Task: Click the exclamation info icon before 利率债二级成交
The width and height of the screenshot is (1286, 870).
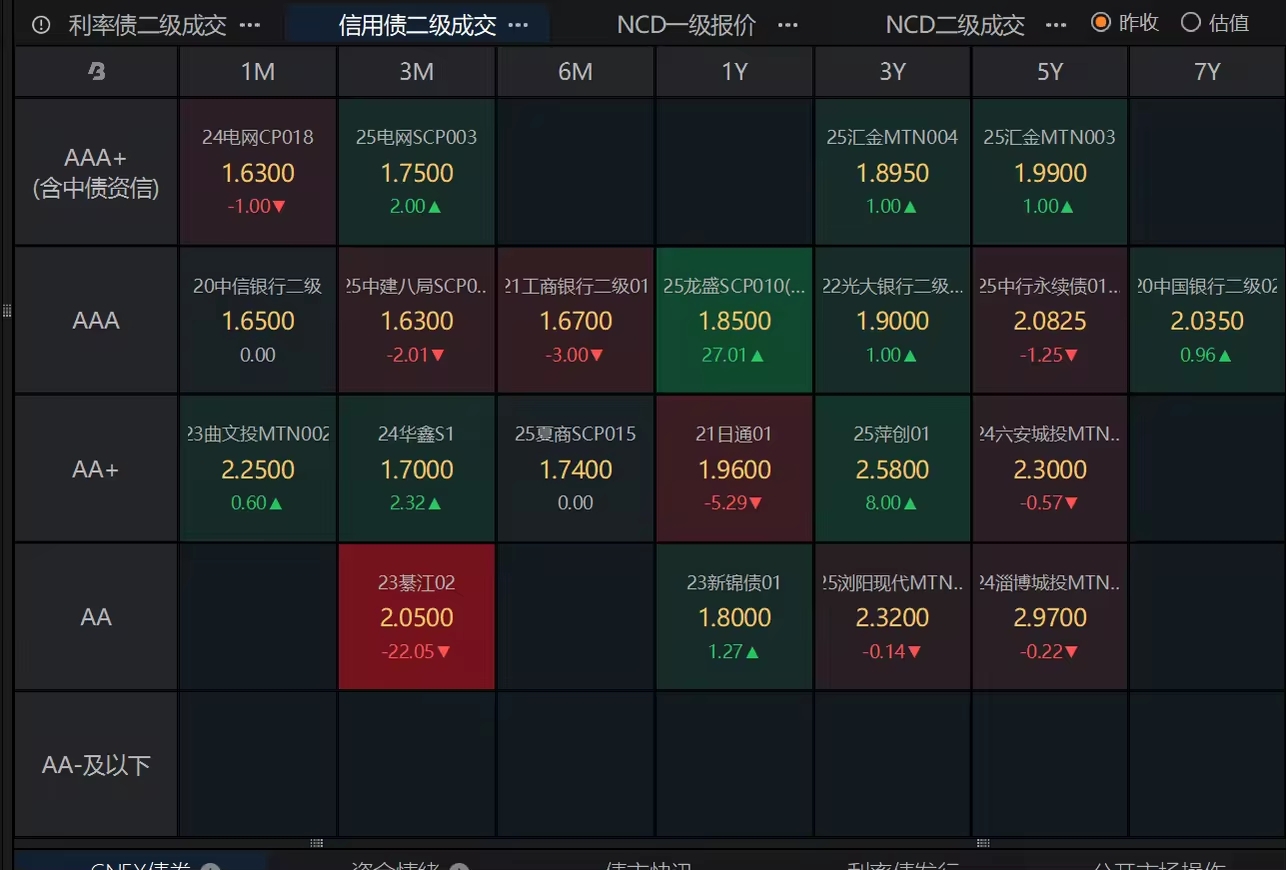Action: 41,25
